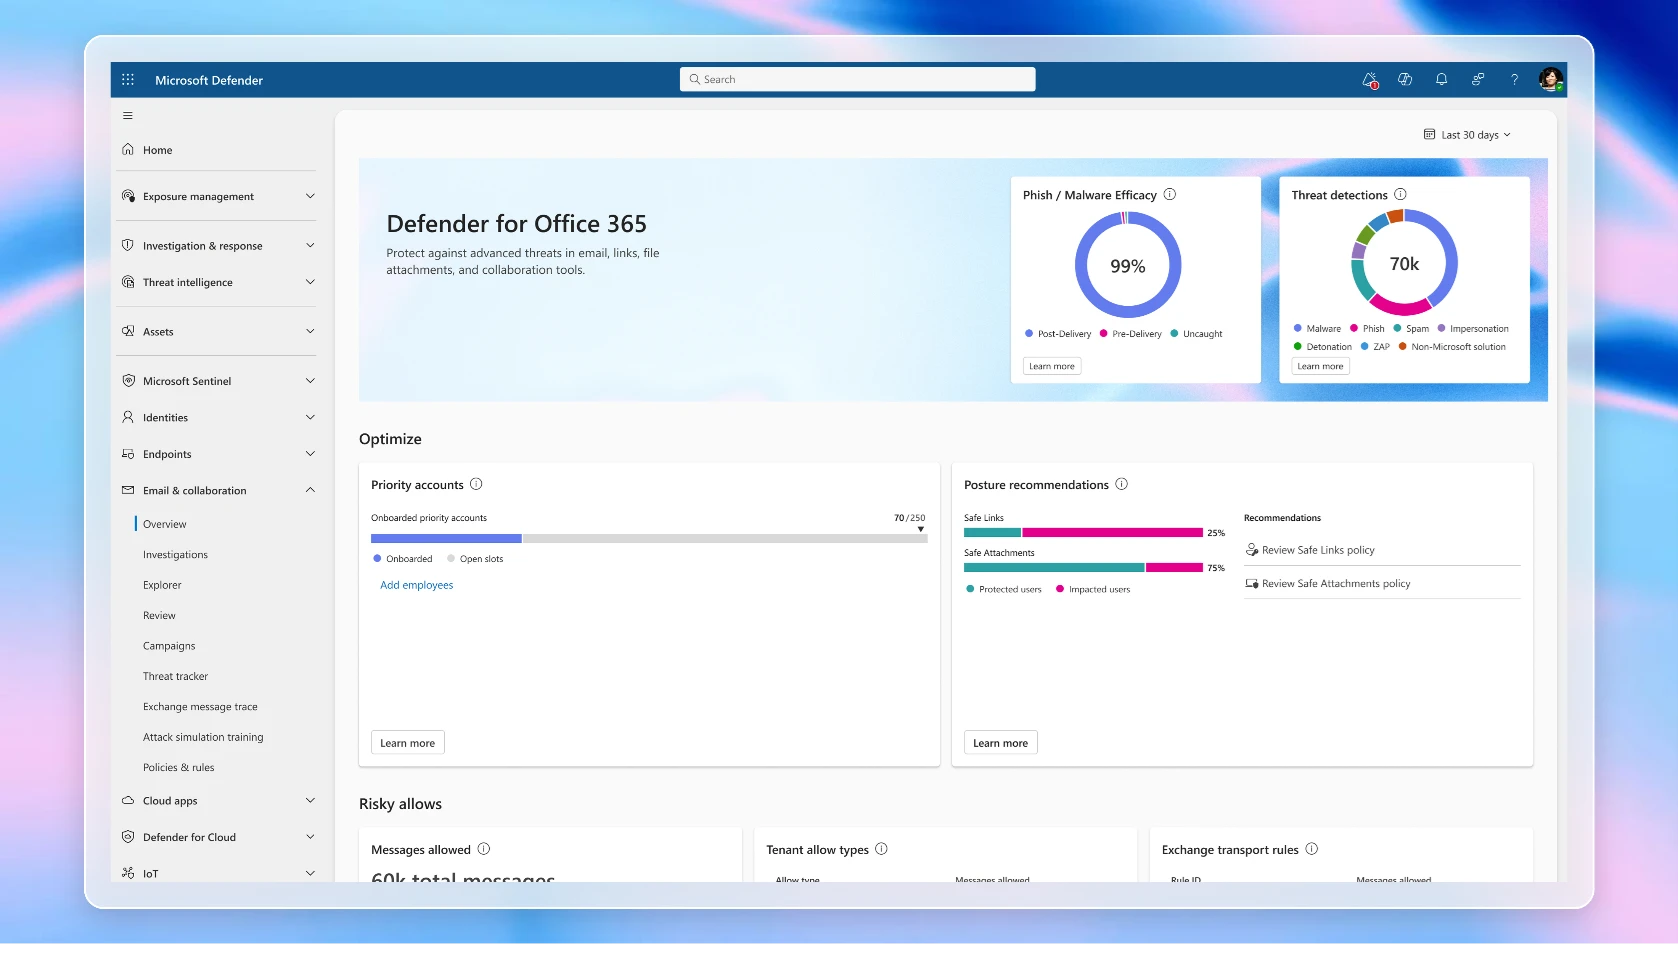This screenshot has width=1678, height=953.
Task: Expand the Investigation & response section
Action: (x=310, y=245)
